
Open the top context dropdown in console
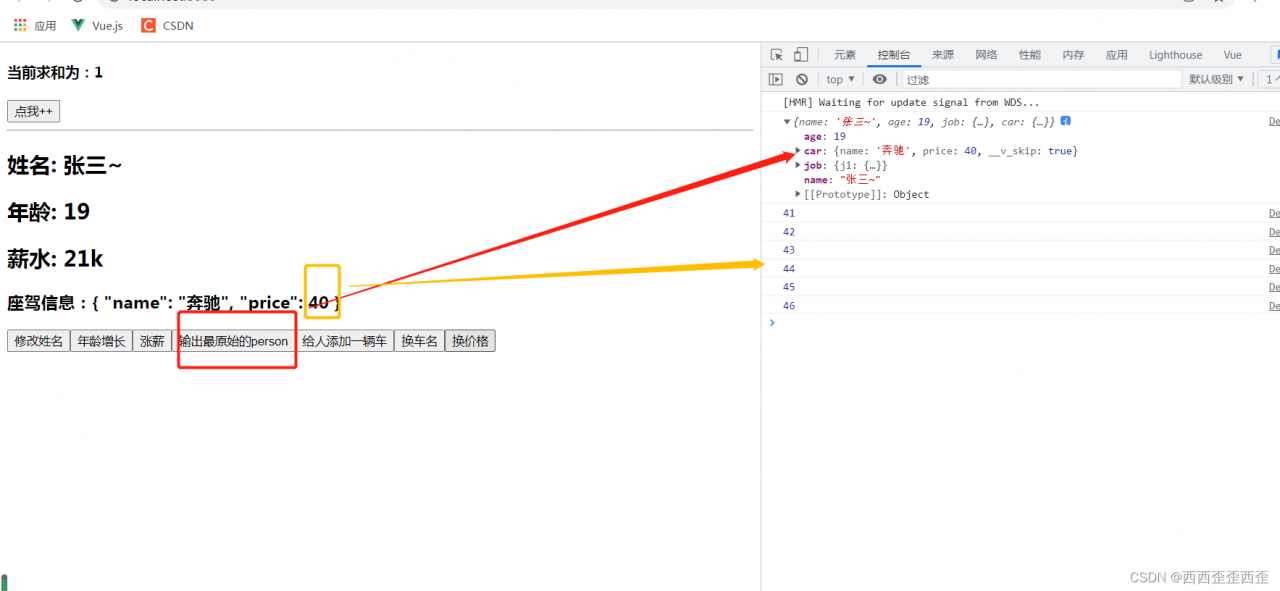[840, 79]
